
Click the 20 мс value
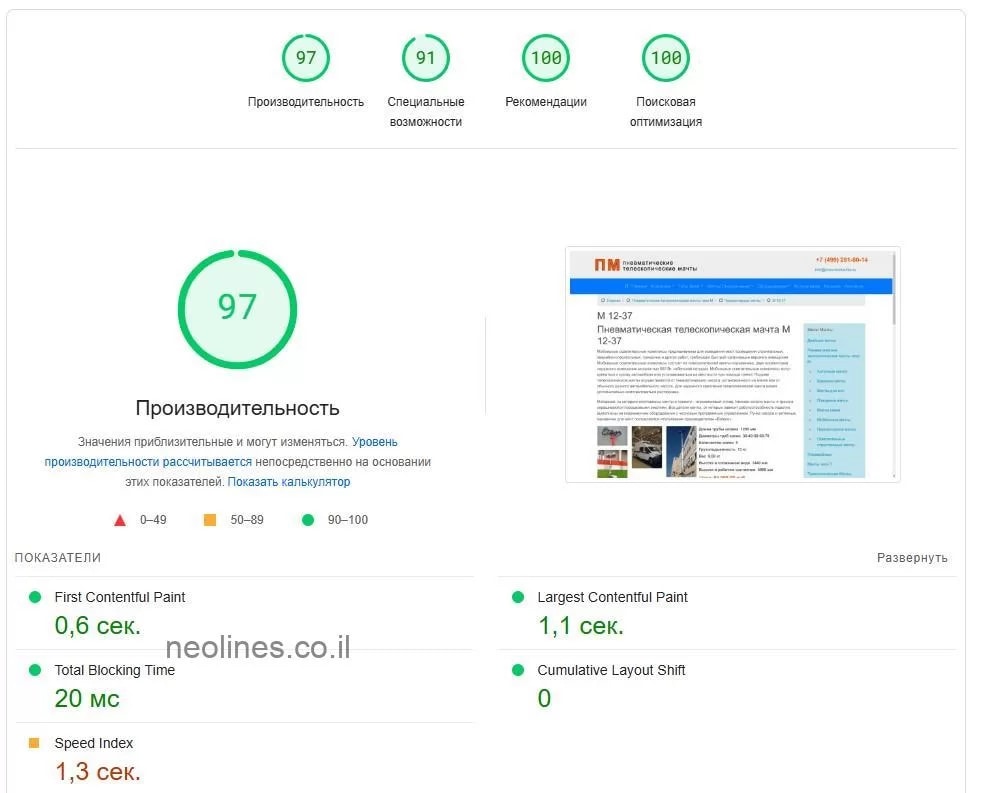(x=87, y=699)
